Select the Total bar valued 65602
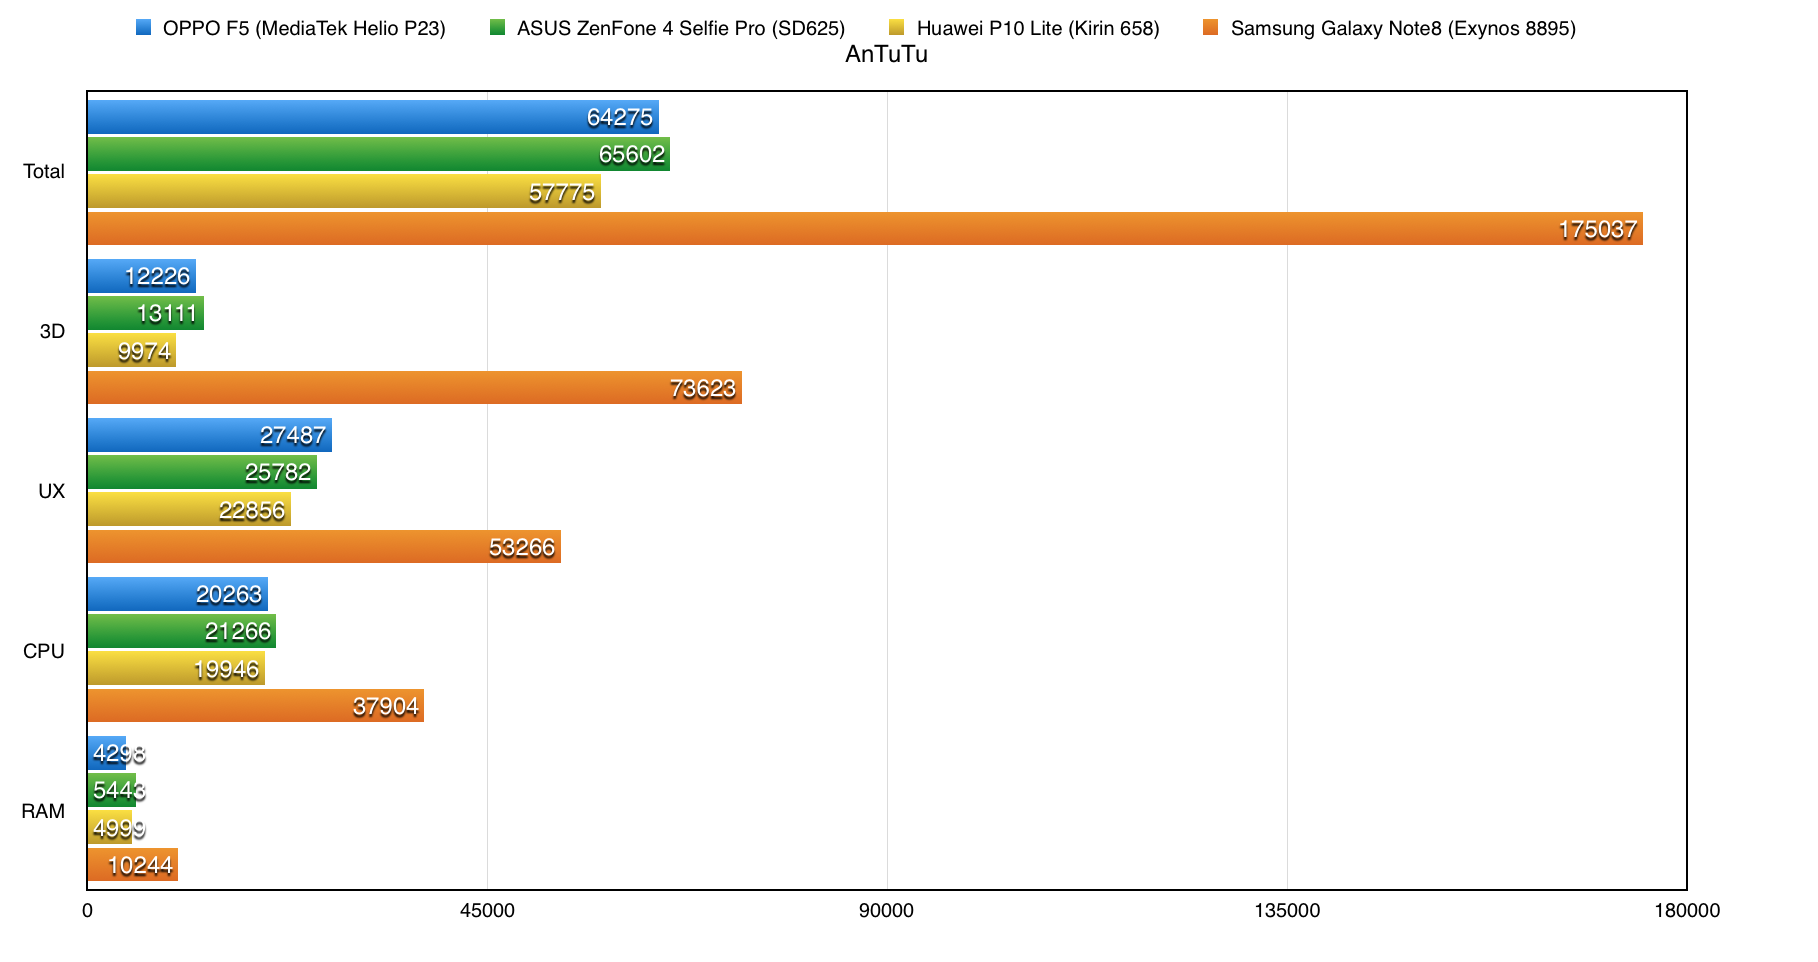 [379, 154]
